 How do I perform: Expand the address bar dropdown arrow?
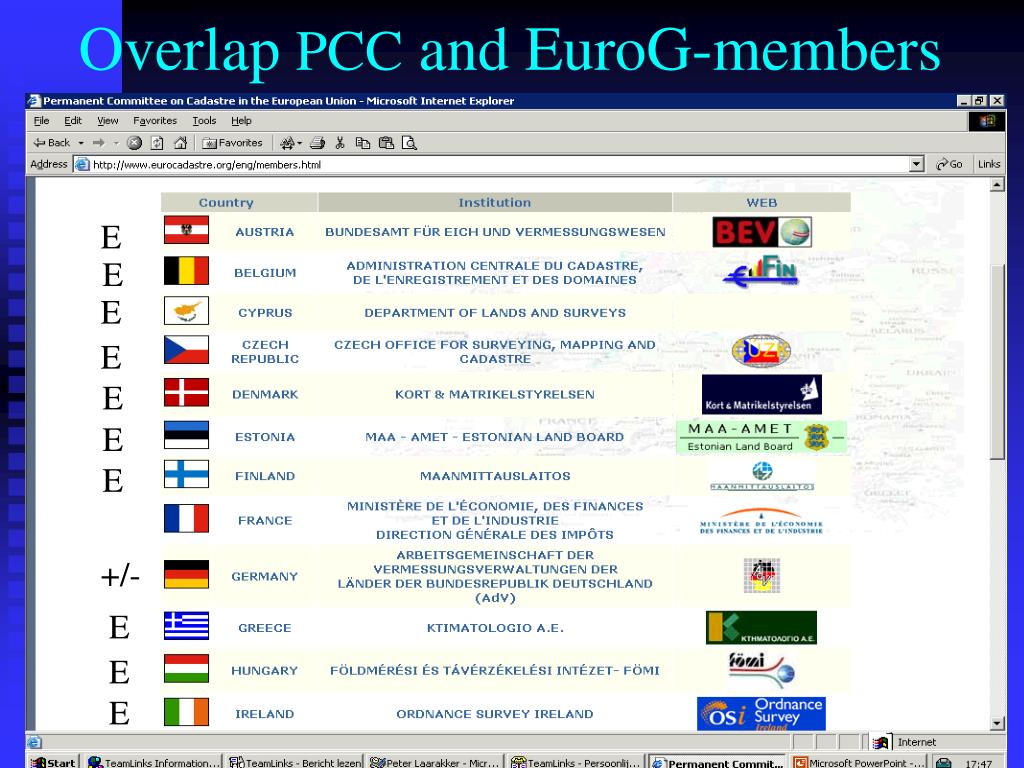[917, 165]
